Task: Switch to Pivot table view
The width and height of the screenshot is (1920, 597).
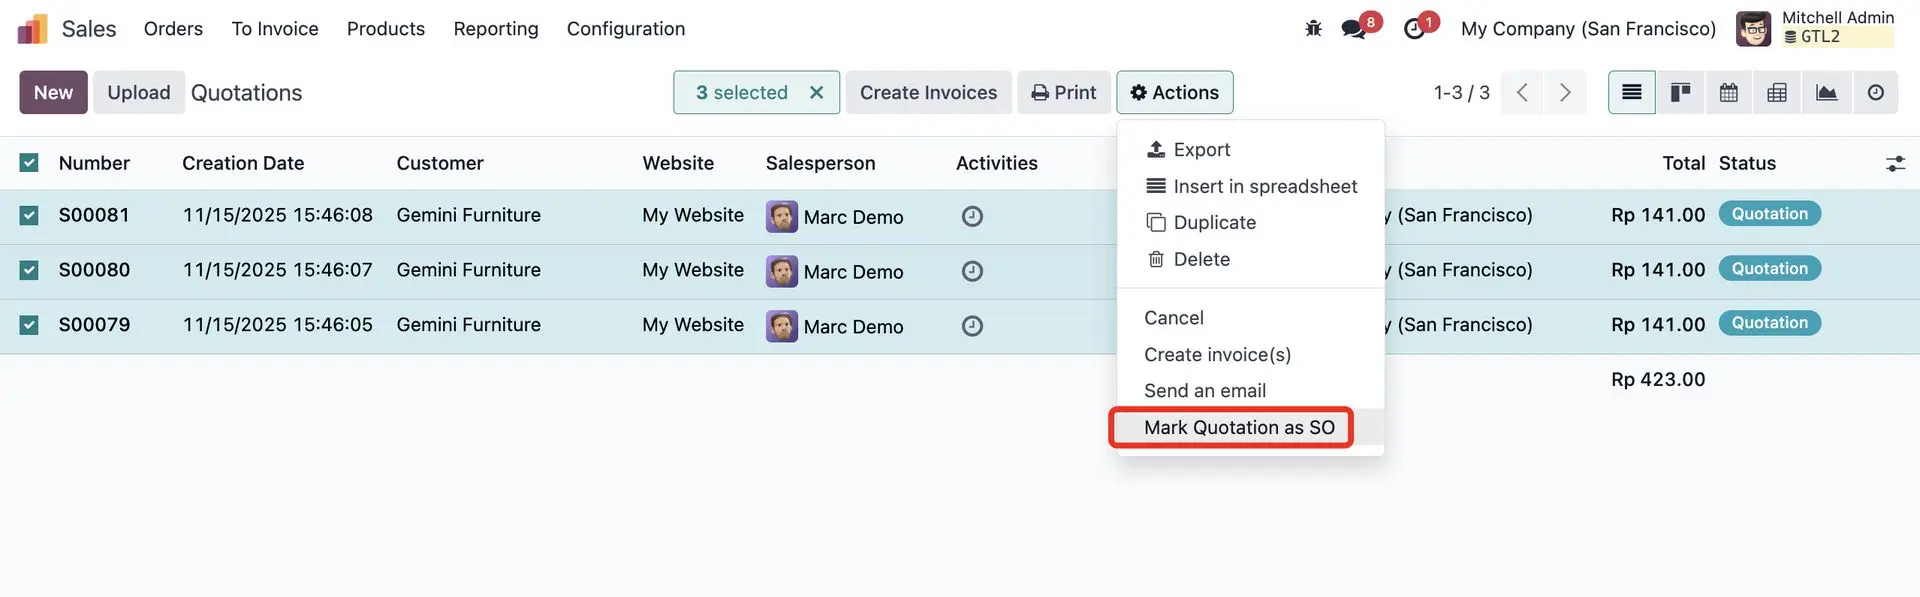Action: 1777,93
